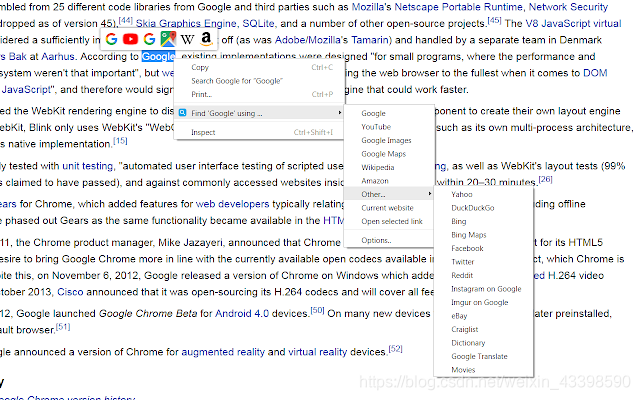This screenshot has width=640, height=400.
Task: Follow the SQLite link
Action: (x=258, y=24)
